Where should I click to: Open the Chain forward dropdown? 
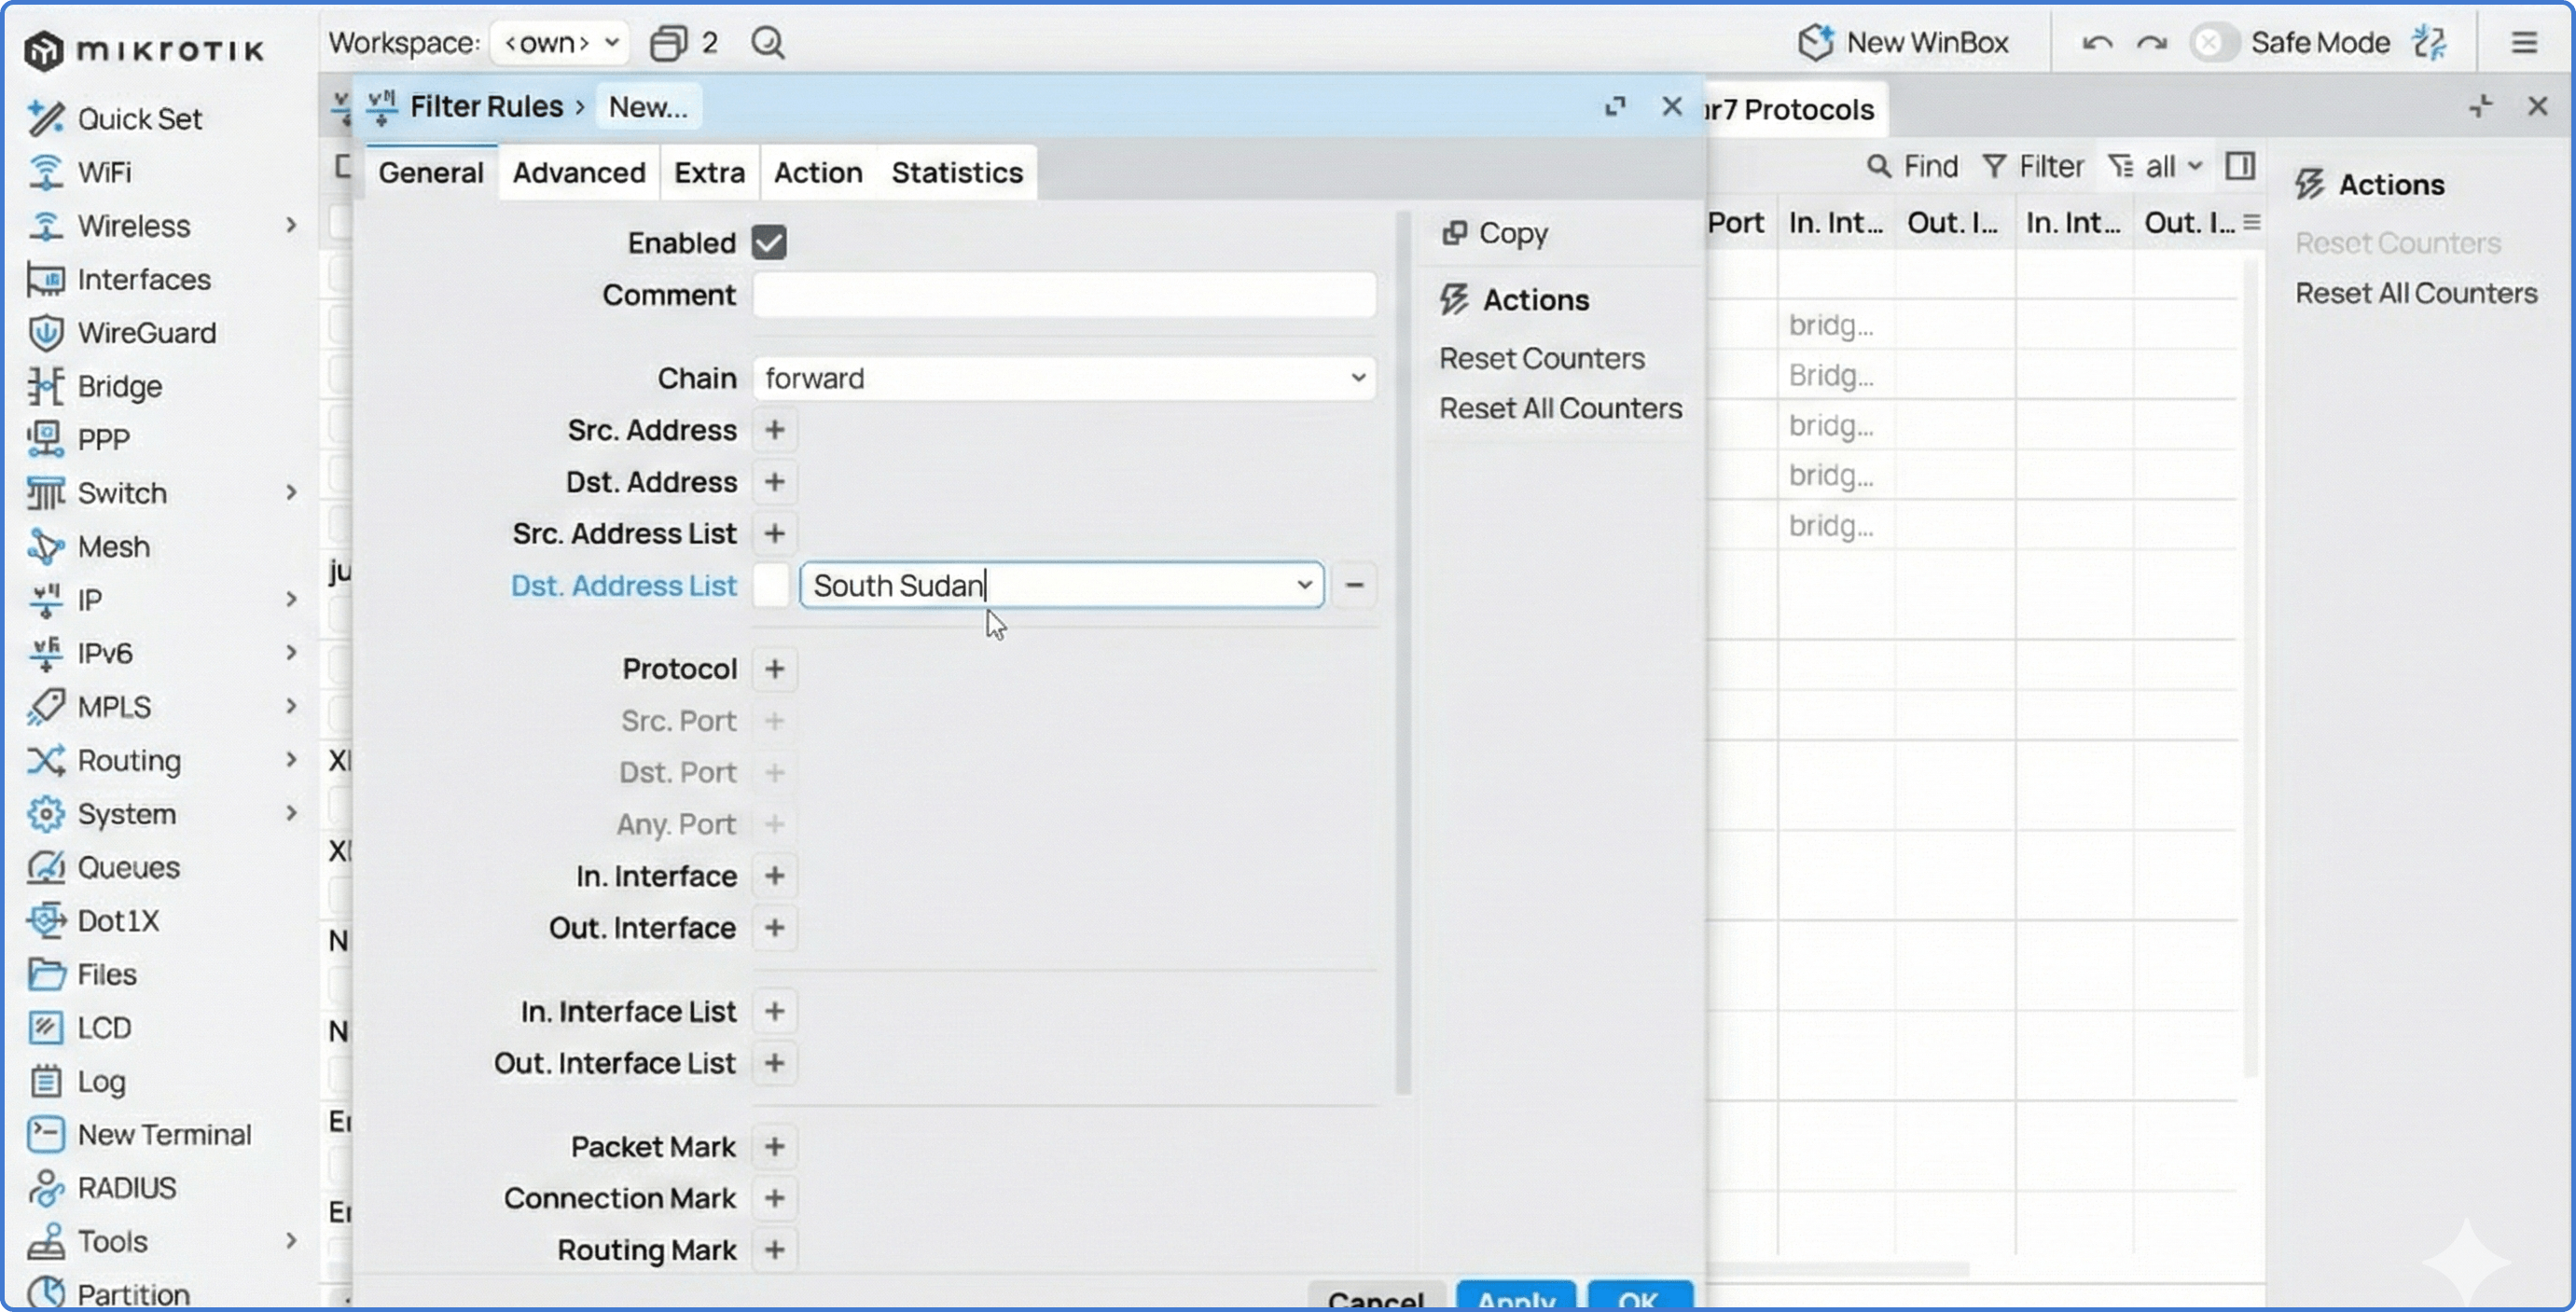1063,378
